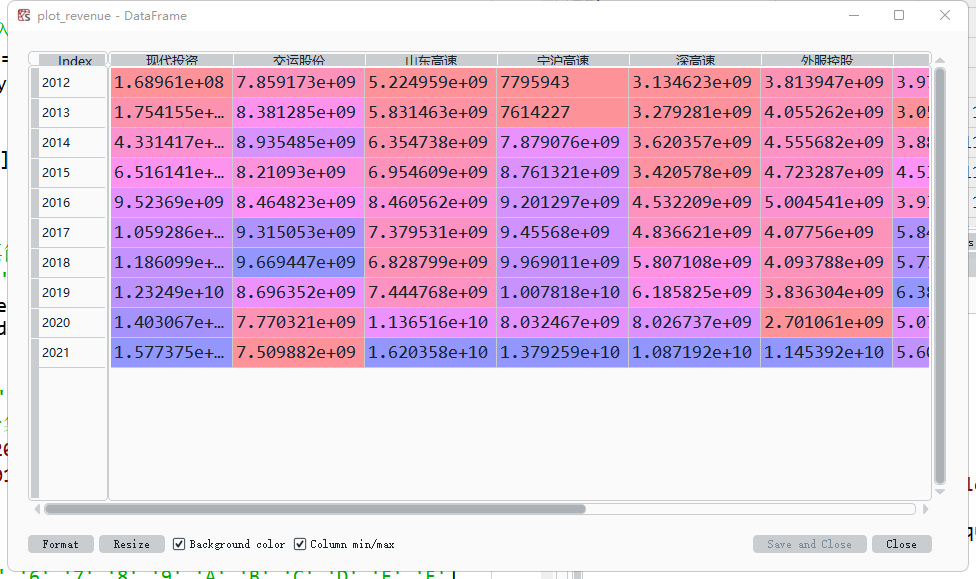The height and width of the screenshot is (579, 976).
Task: Select cell 4.723287e+09
Action: coord(827,172)
